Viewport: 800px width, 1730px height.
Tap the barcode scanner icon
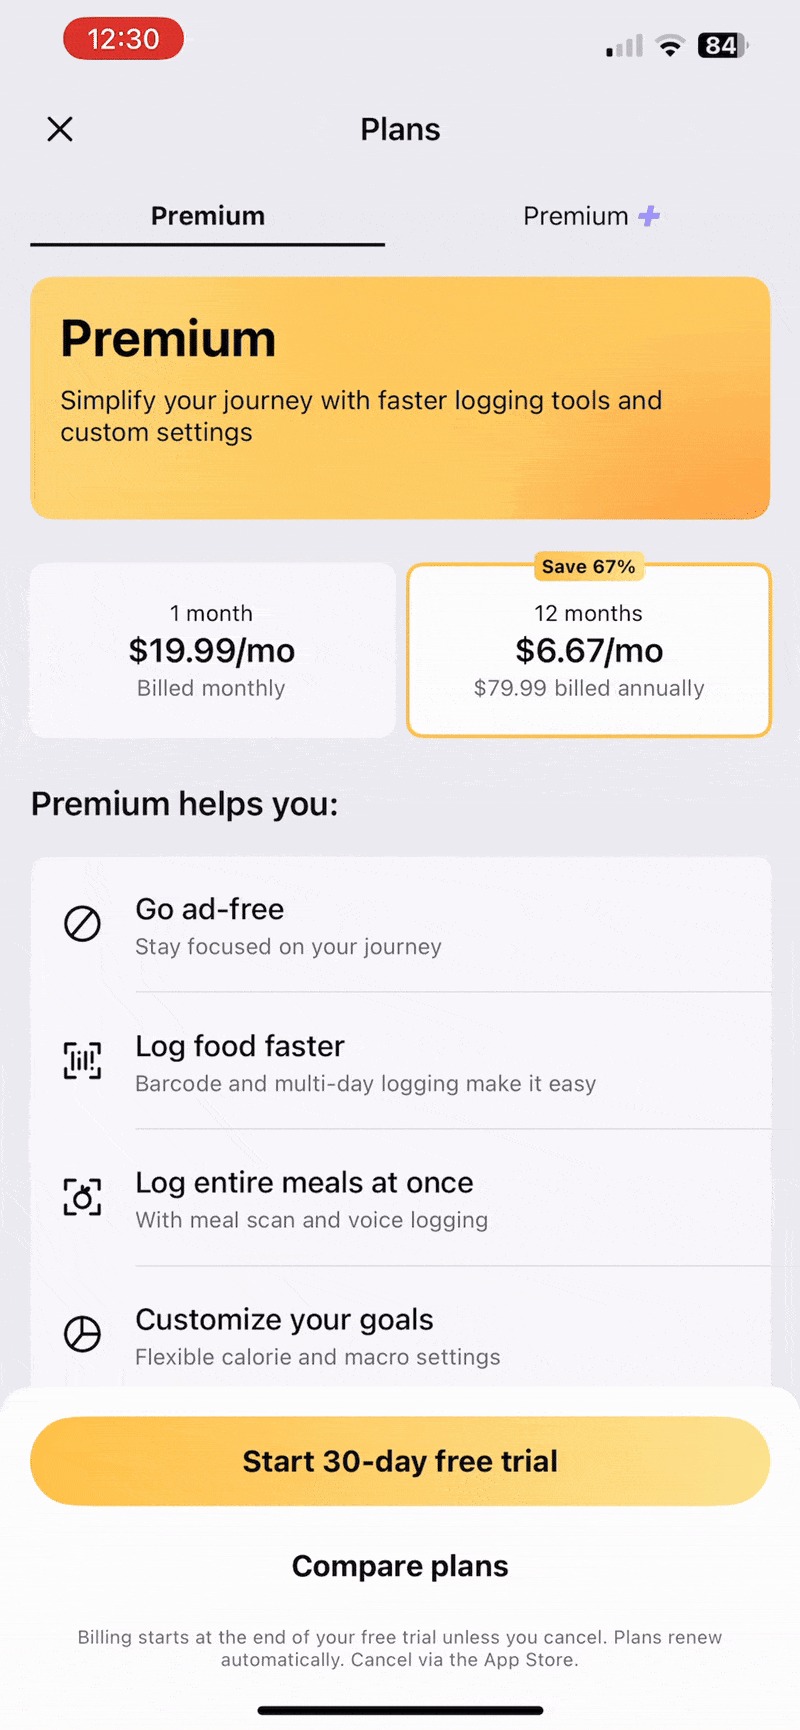pyautogui.click(x=82, y=1060)
